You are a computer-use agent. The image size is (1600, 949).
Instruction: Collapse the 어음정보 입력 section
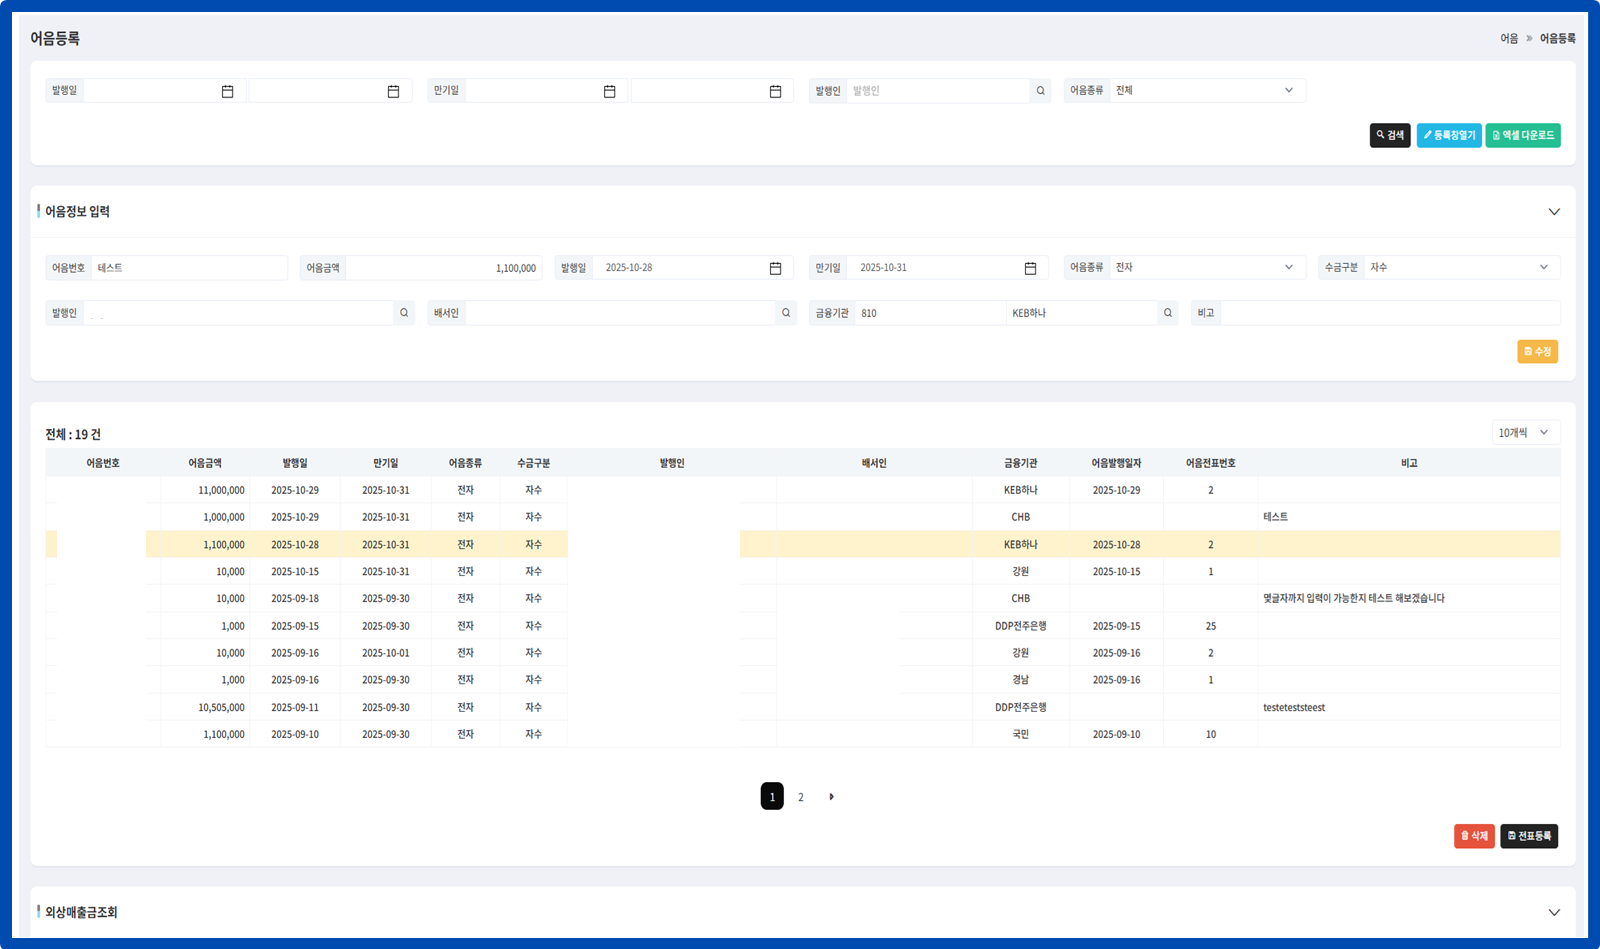[1553, 212]
